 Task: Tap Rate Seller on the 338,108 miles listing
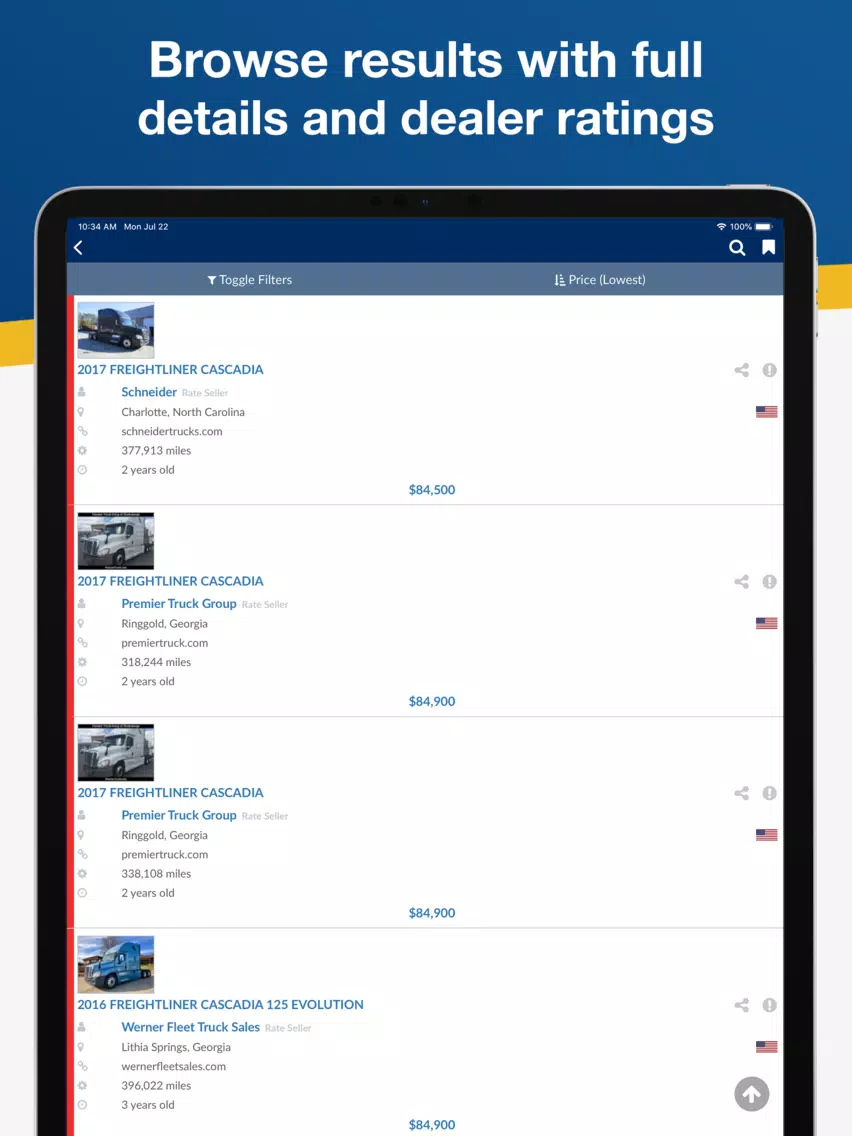pos(265,816)
